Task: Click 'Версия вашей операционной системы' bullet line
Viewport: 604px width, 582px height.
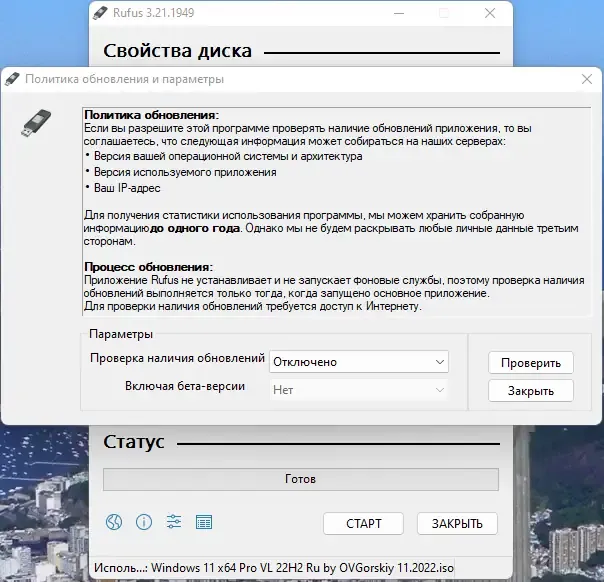Action: click(228, 156)
